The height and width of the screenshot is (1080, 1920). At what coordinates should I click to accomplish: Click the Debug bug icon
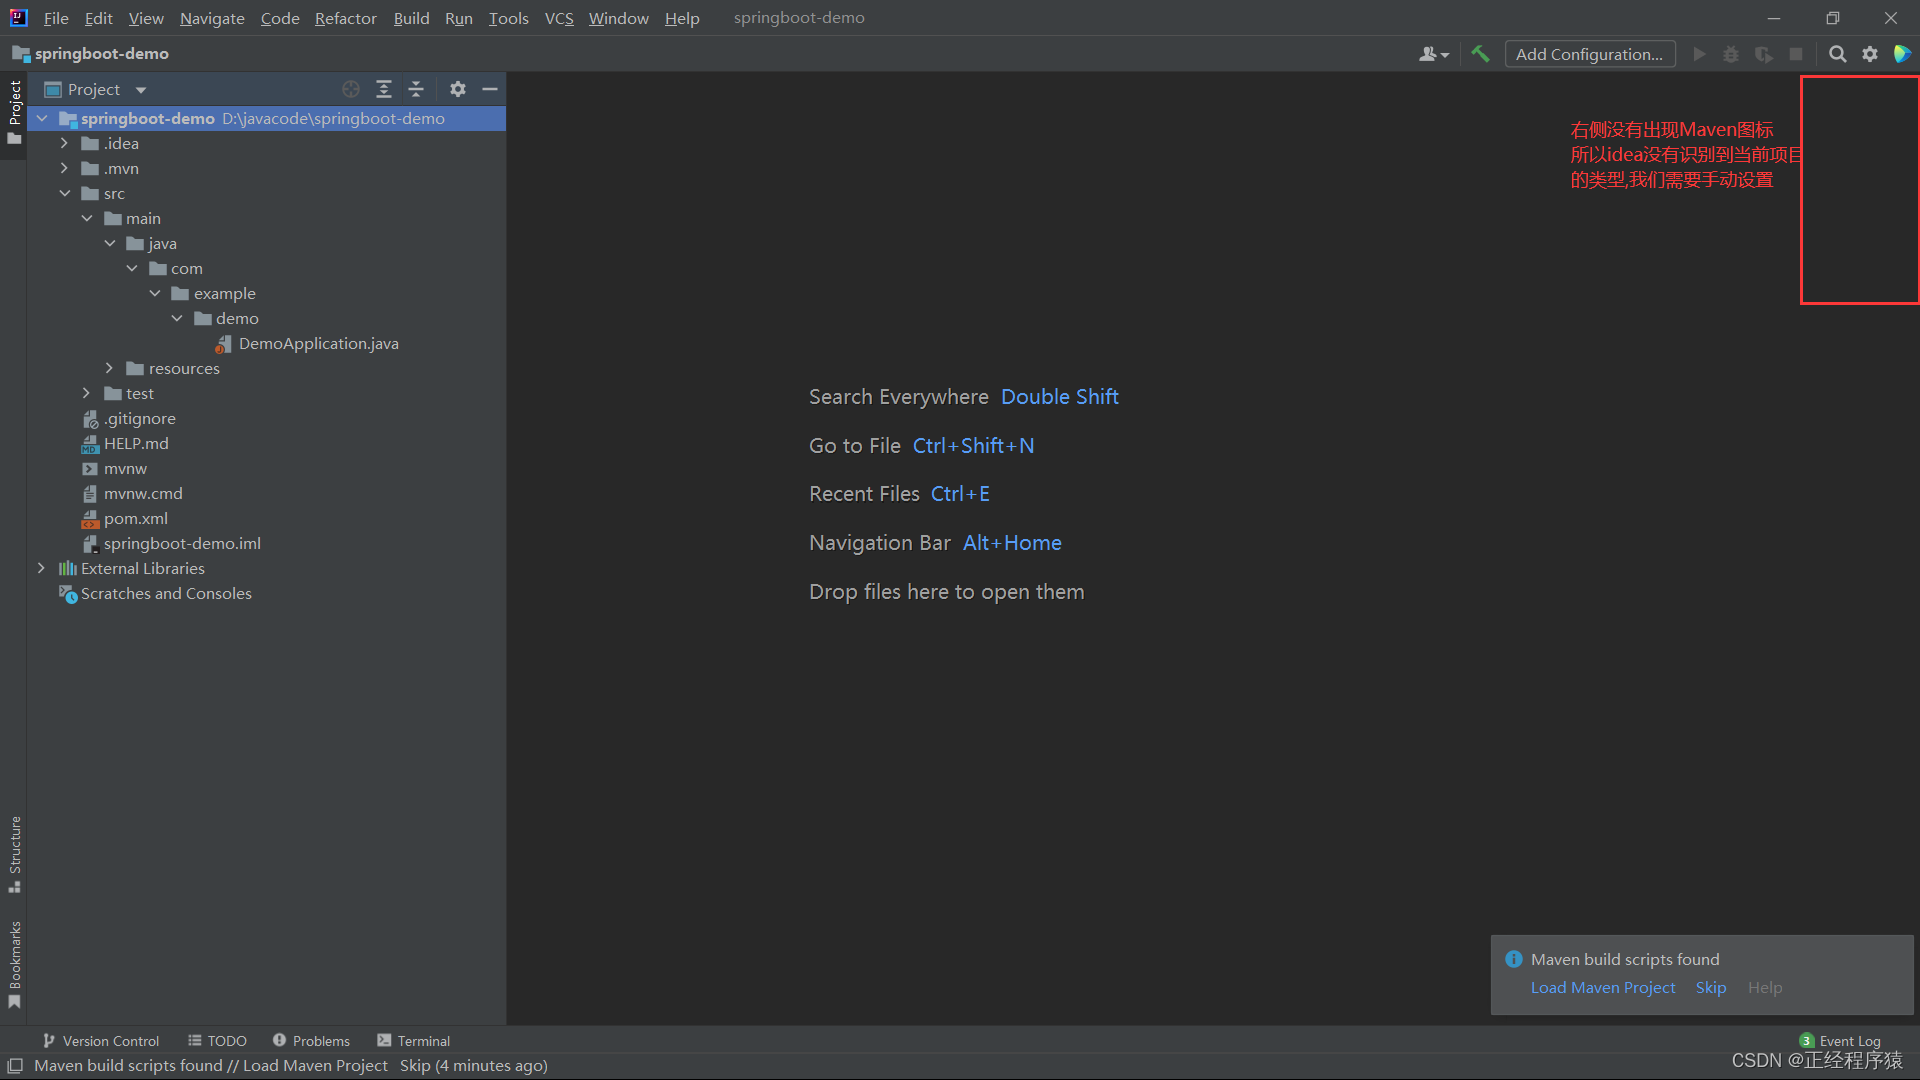pos(1731,54)
